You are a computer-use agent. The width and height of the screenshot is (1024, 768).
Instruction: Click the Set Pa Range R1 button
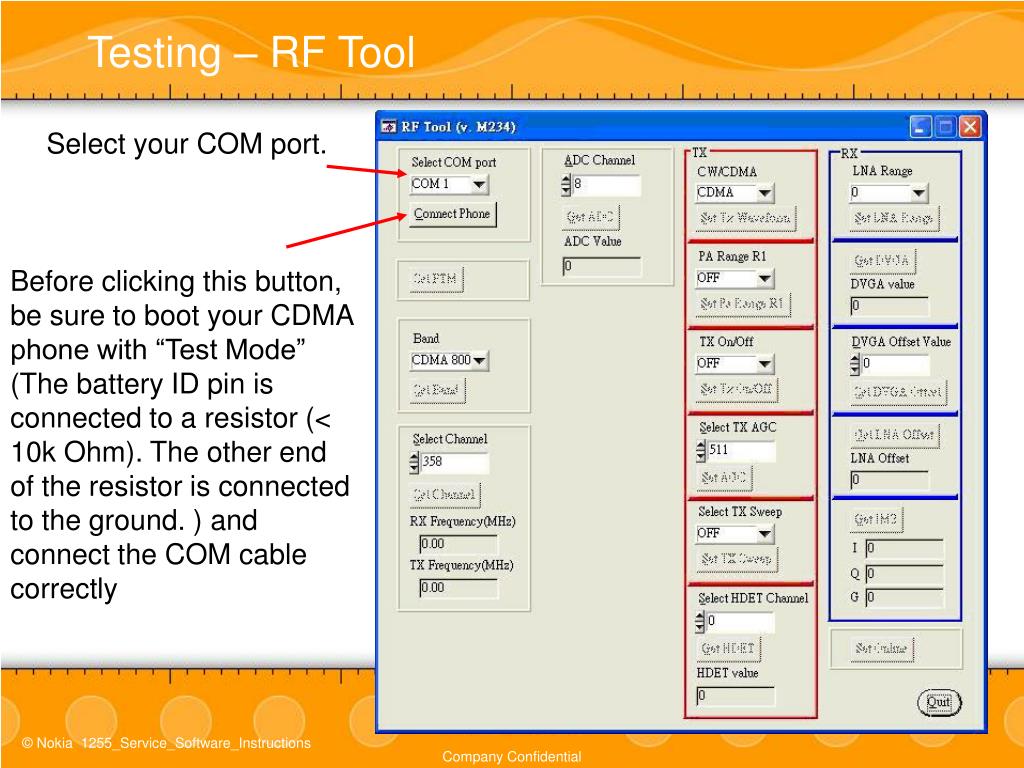coord(743,304)
